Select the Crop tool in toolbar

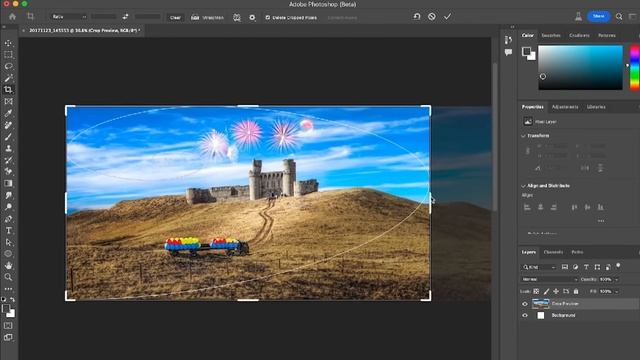point(8,90)
